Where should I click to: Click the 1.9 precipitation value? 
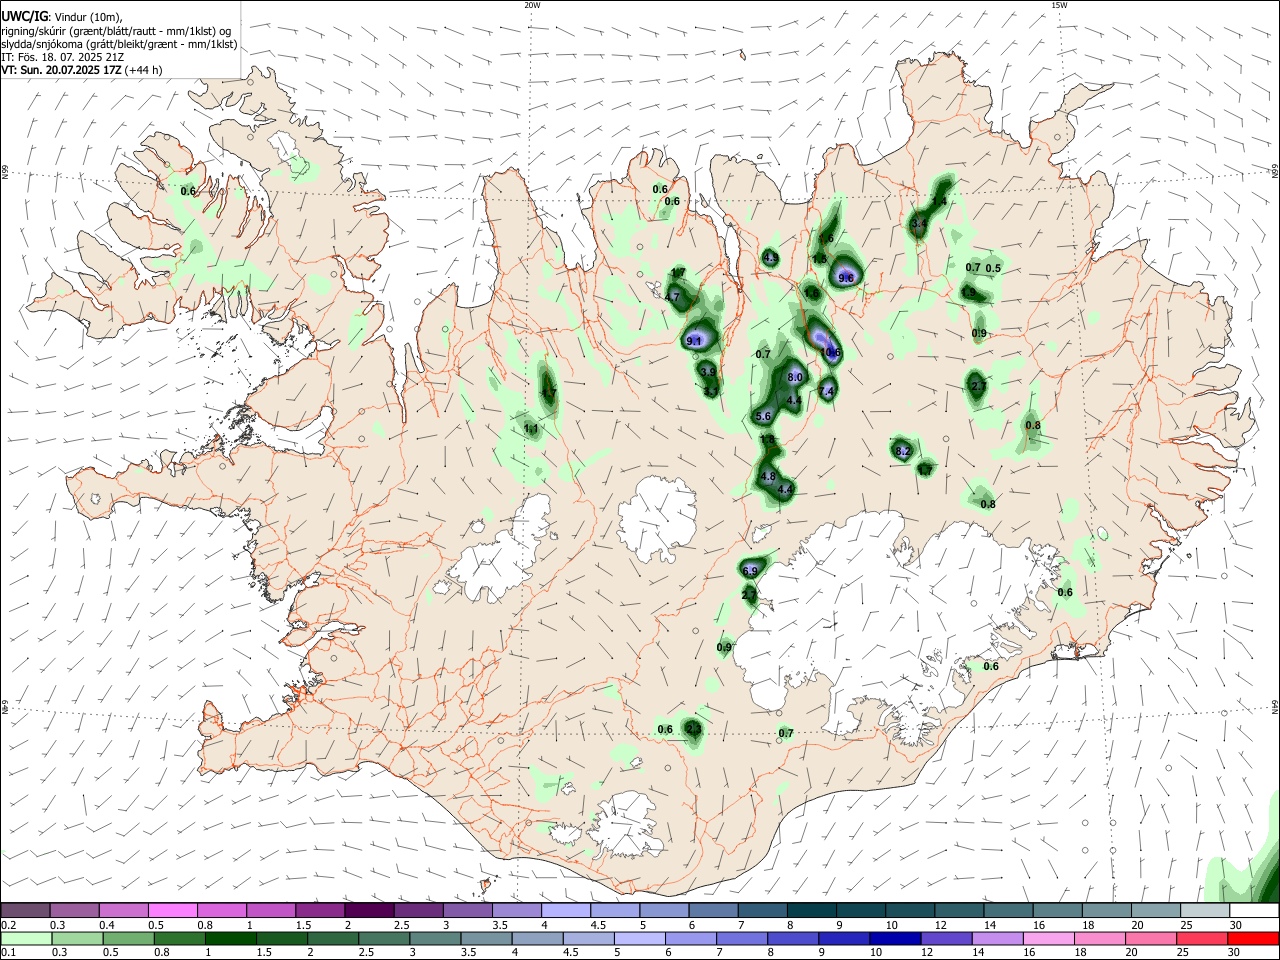point(968,292)
